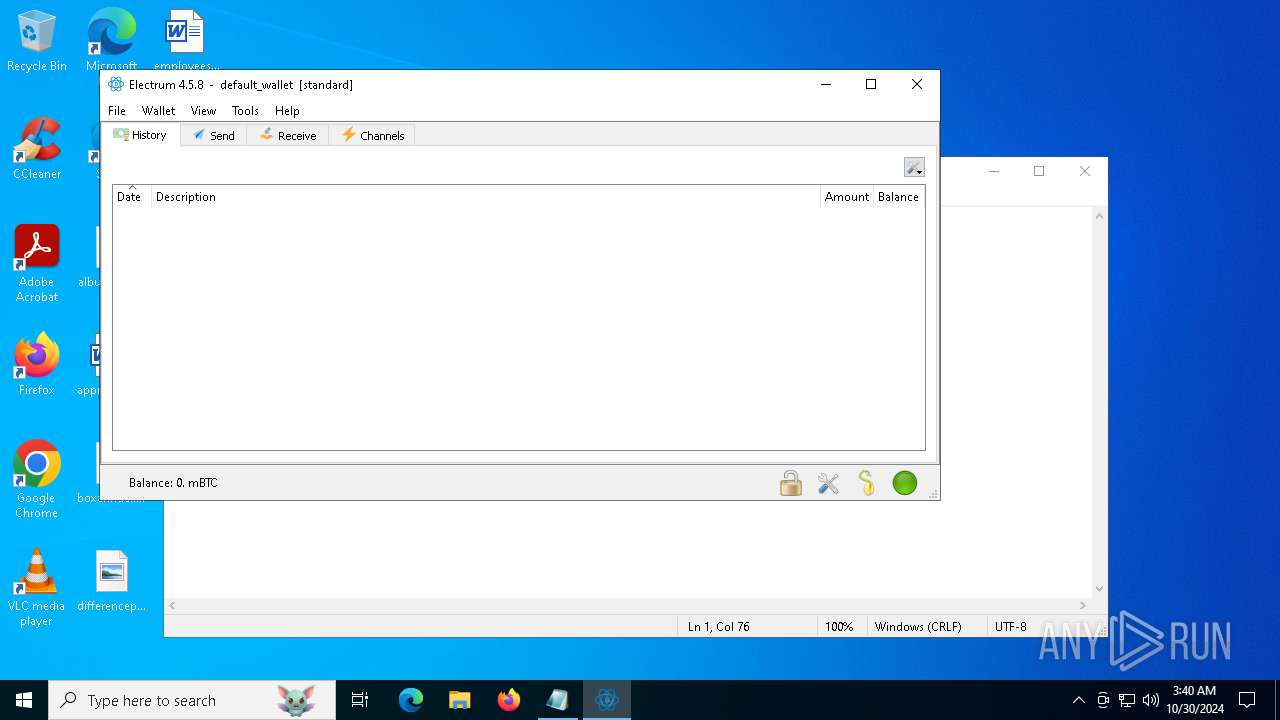Sort history by Date column

(x=131, y=197)
